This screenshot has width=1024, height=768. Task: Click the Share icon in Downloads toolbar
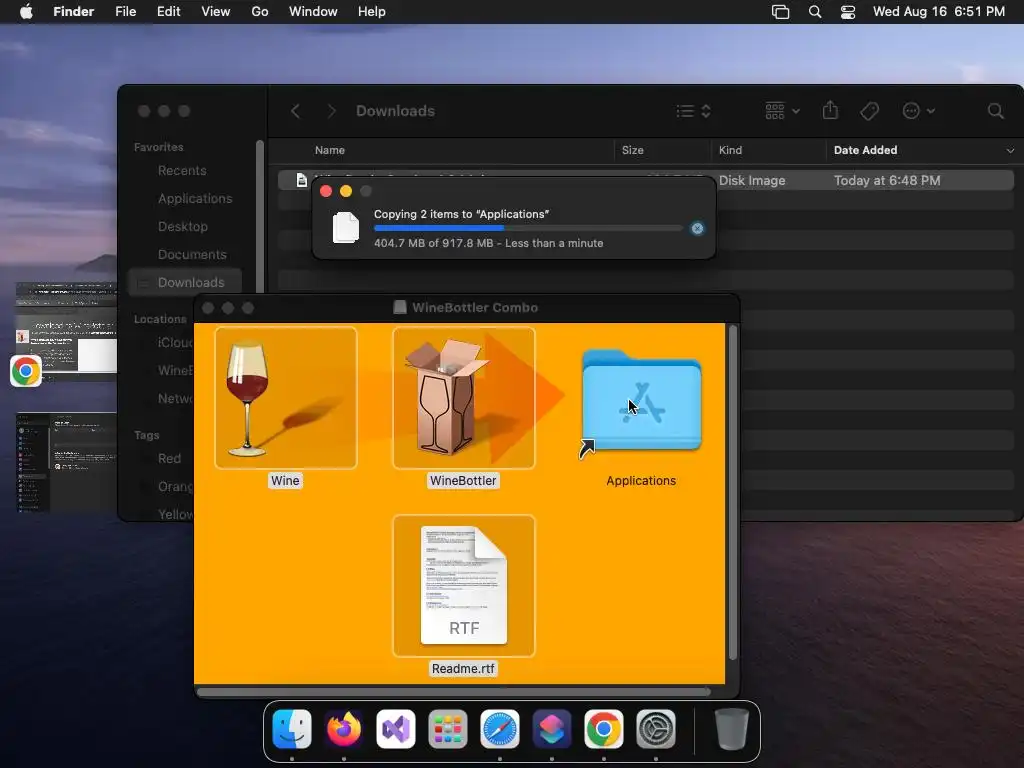pos(830,110)
